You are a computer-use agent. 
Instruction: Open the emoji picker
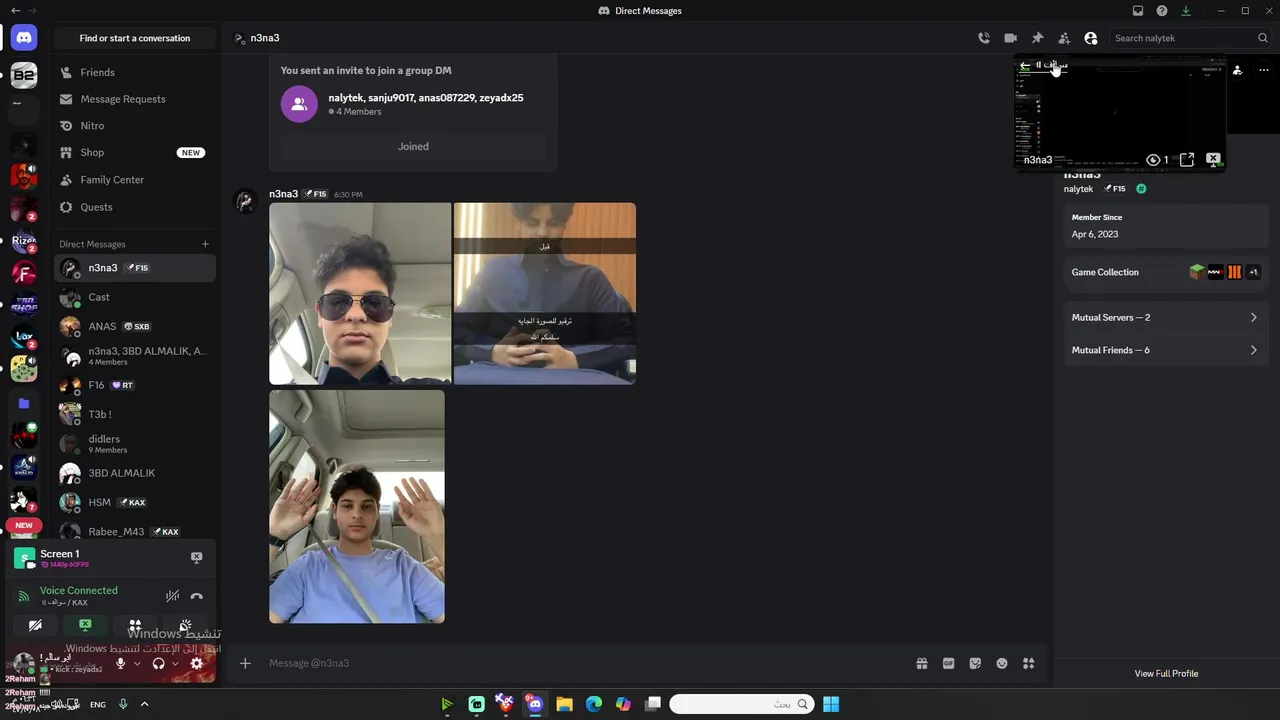click(1002, 663)
